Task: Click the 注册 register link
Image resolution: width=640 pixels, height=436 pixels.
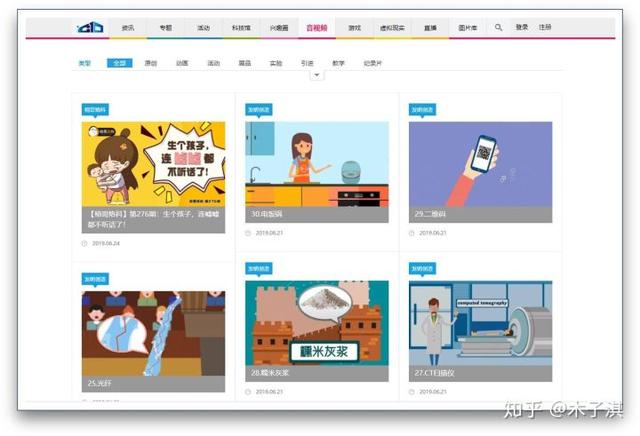Action: pos(545,27)
